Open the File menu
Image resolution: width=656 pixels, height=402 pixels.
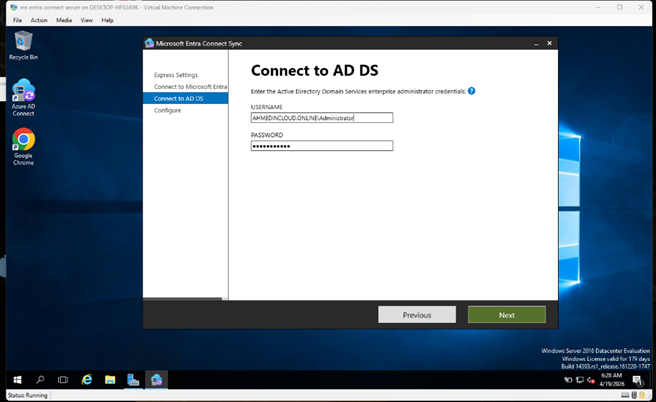(17, 20)
